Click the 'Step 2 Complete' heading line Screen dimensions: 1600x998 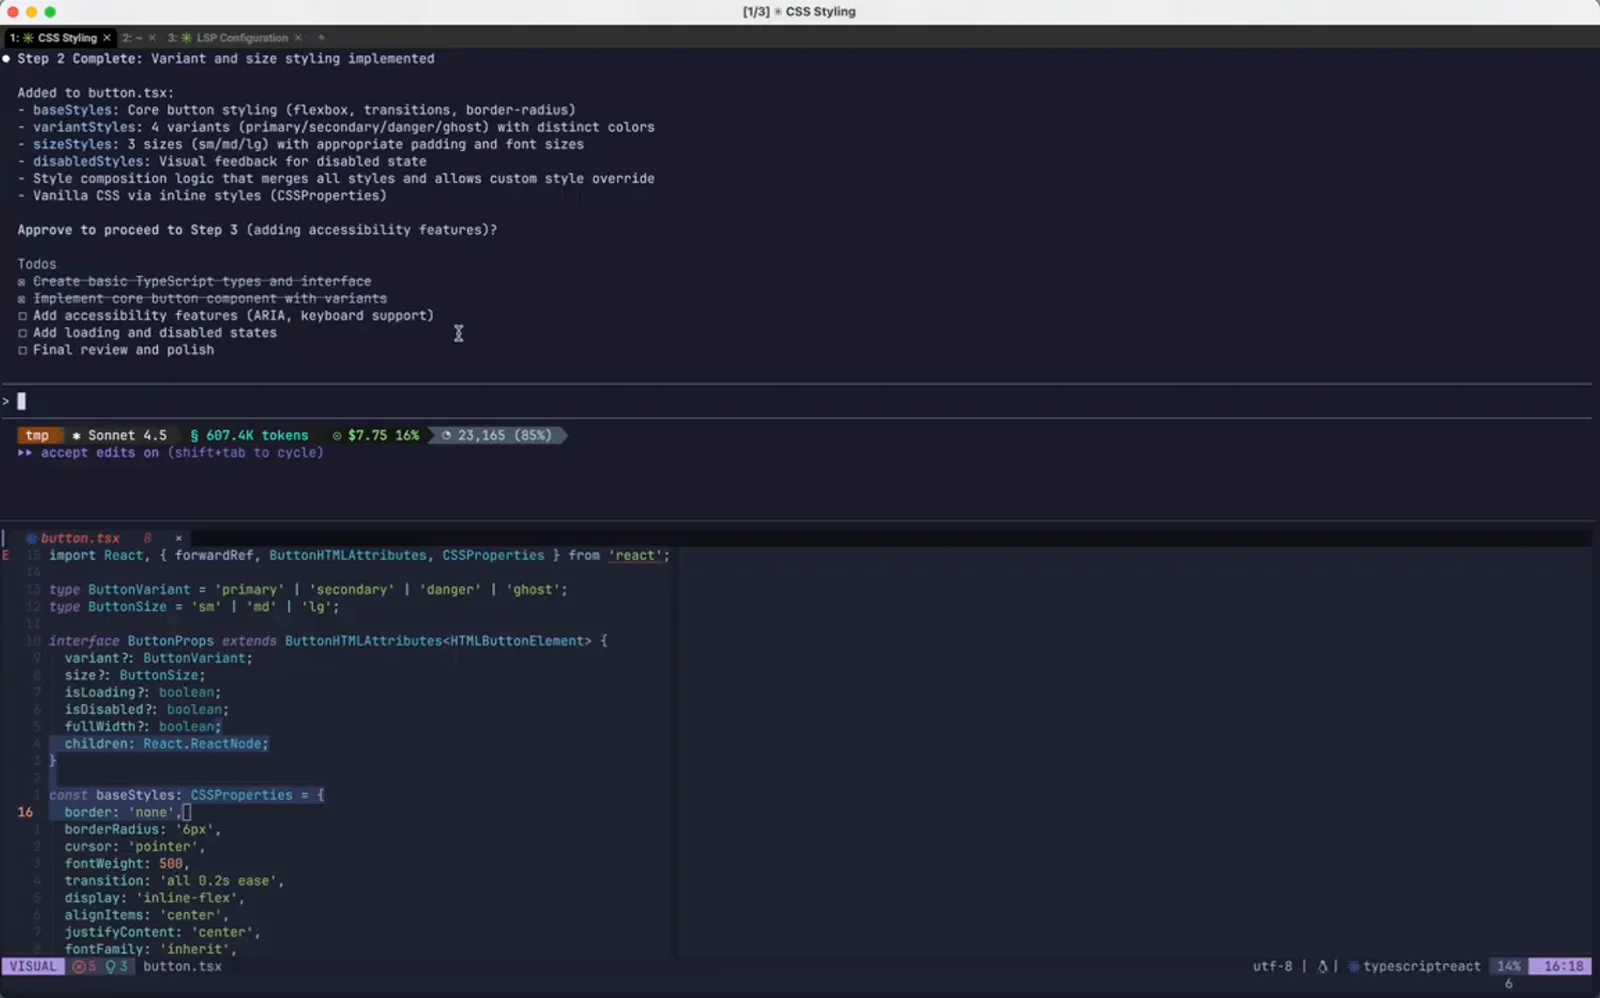[x=226, y=59]
